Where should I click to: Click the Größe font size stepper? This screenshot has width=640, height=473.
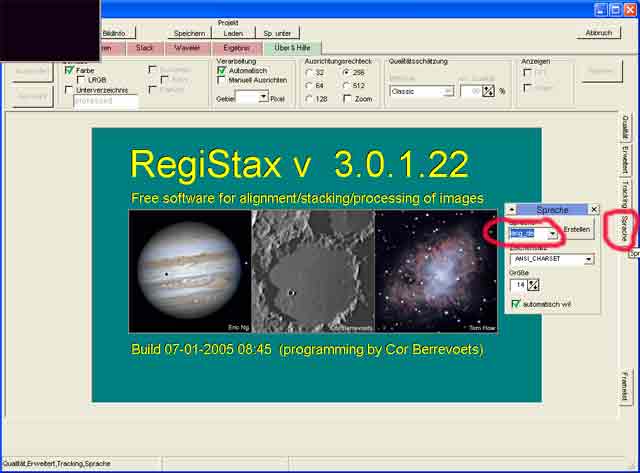coord(533,284)
